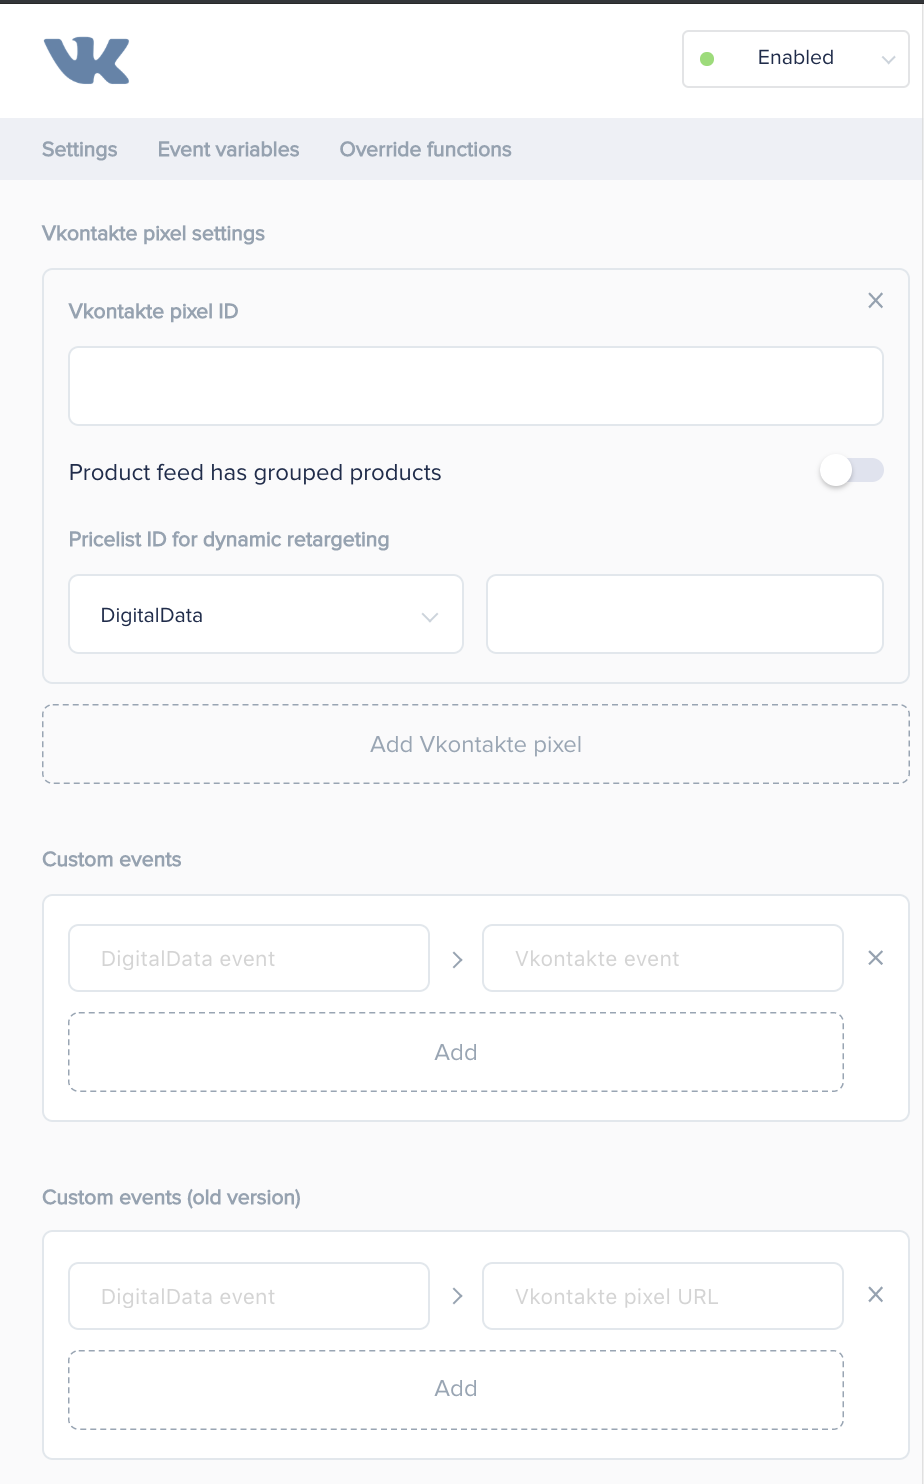The height and width of the screenshot is (1484, 924).
Task: Click the Pricelist ID value input field
Action: (x=685, y=614)
